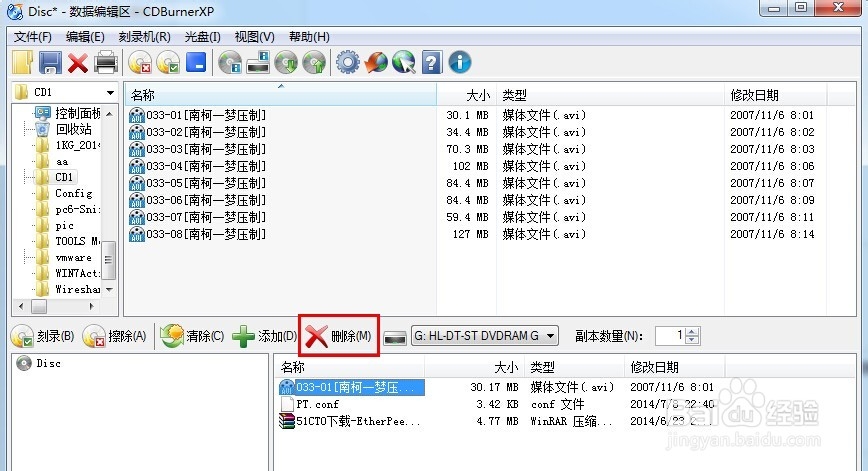Select file 033-06[南柯一梦压制] in browser list
The height and width of the screenshot is (471, 868).
(x=206, y=200)
